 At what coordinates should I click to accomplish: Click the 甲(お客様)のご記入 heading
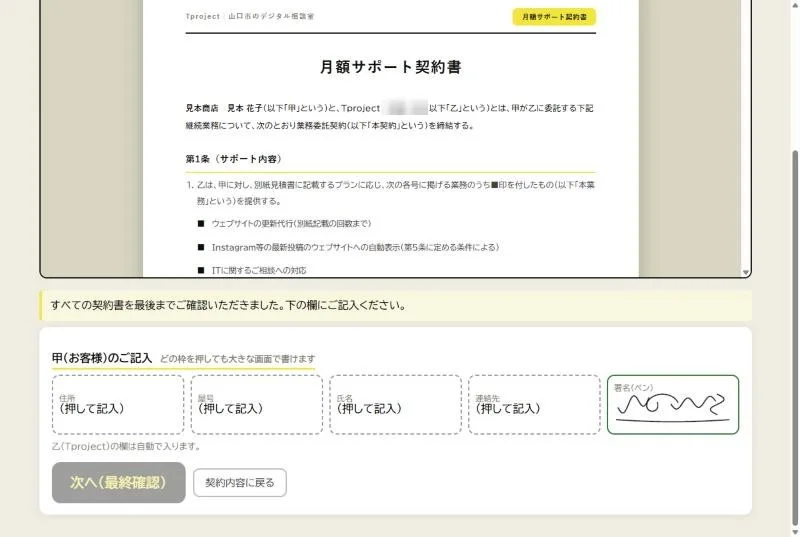(102, 358)
